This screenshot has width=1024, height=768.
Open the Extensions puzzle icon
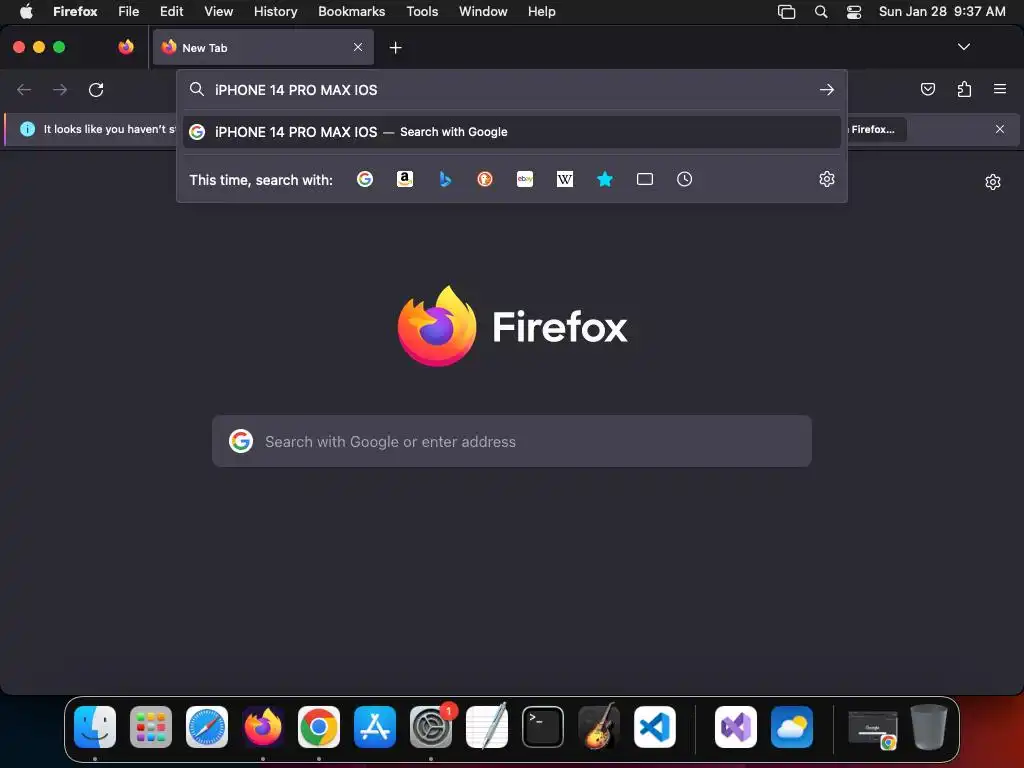coord(964,89)
